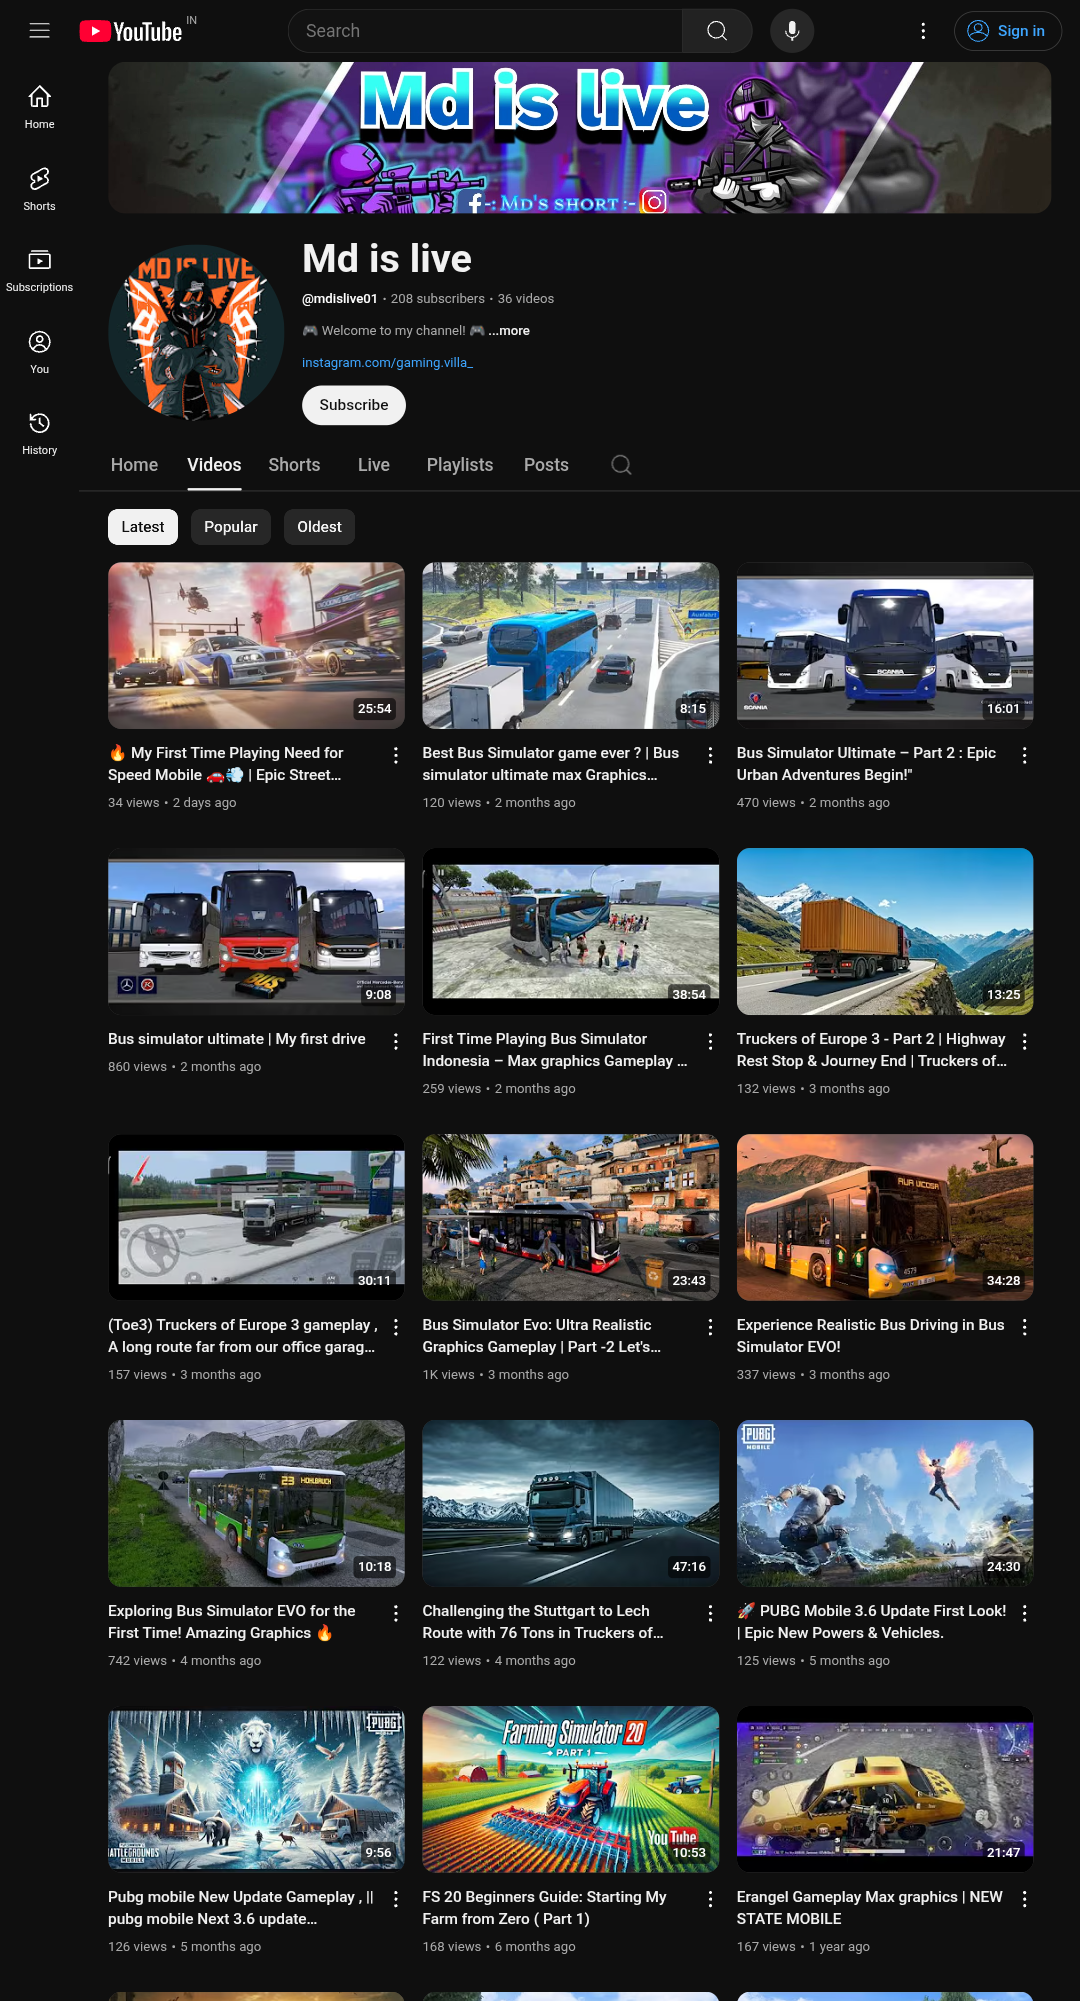Open the hamburger guide menu
This screenshot has width=1080, height=2001.
click(x=40, y=31)
